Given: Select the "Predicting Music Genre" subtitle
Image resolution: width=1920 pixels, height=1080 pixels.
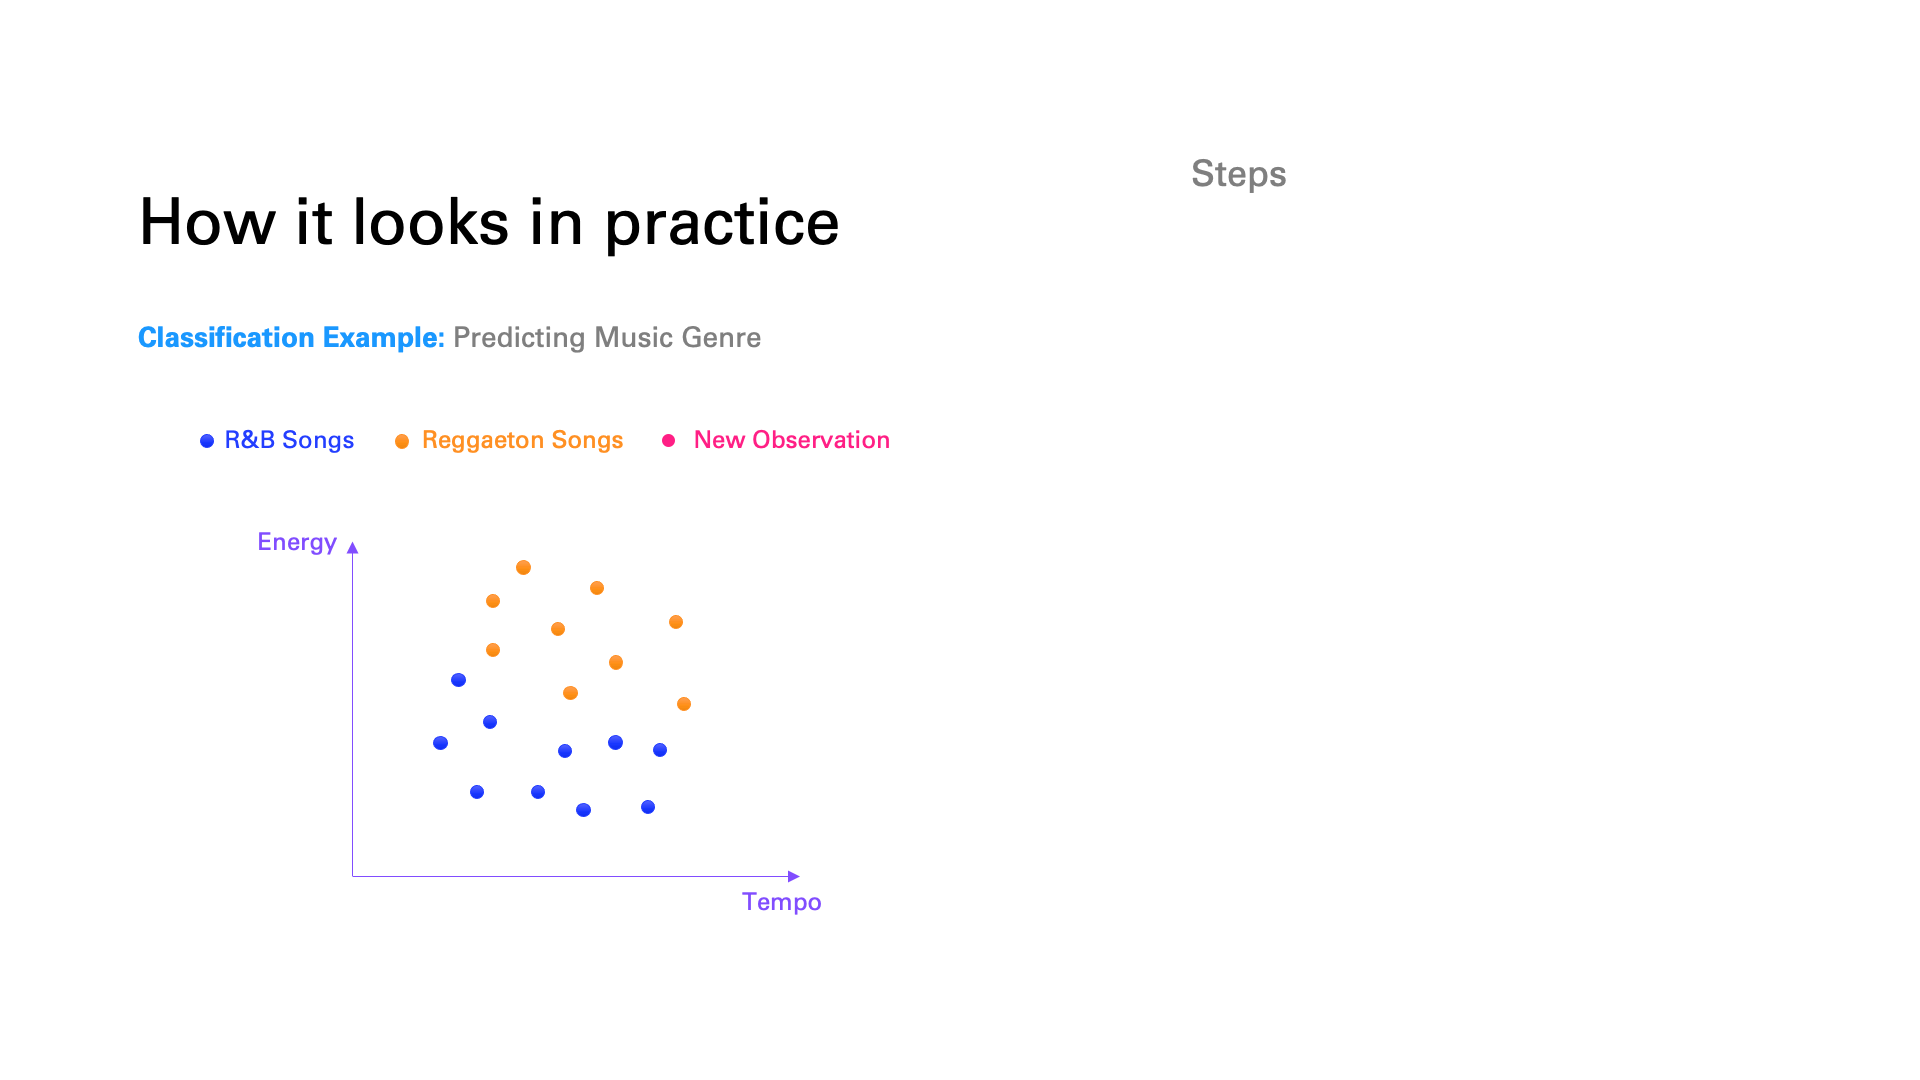Looking at the screenshot, I should click(607, 338).
